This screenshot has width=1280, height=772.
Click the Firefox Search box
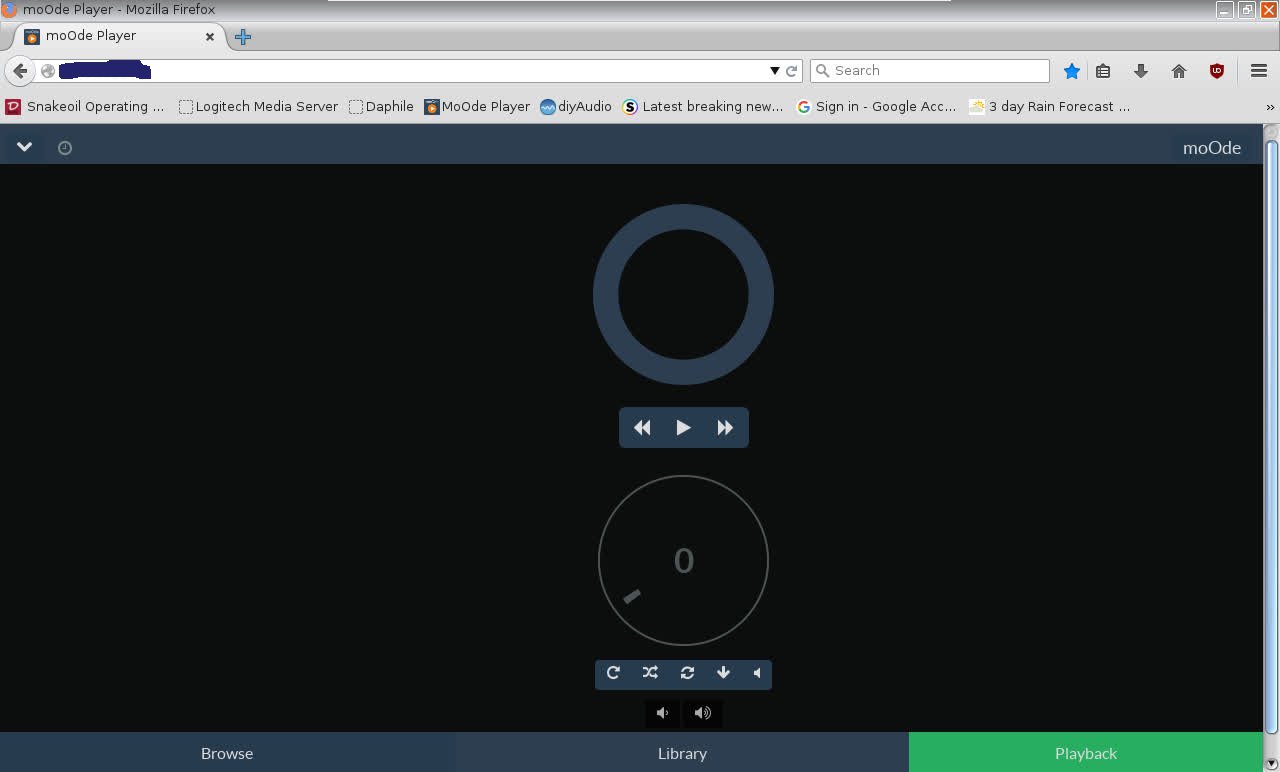(930, 71)
